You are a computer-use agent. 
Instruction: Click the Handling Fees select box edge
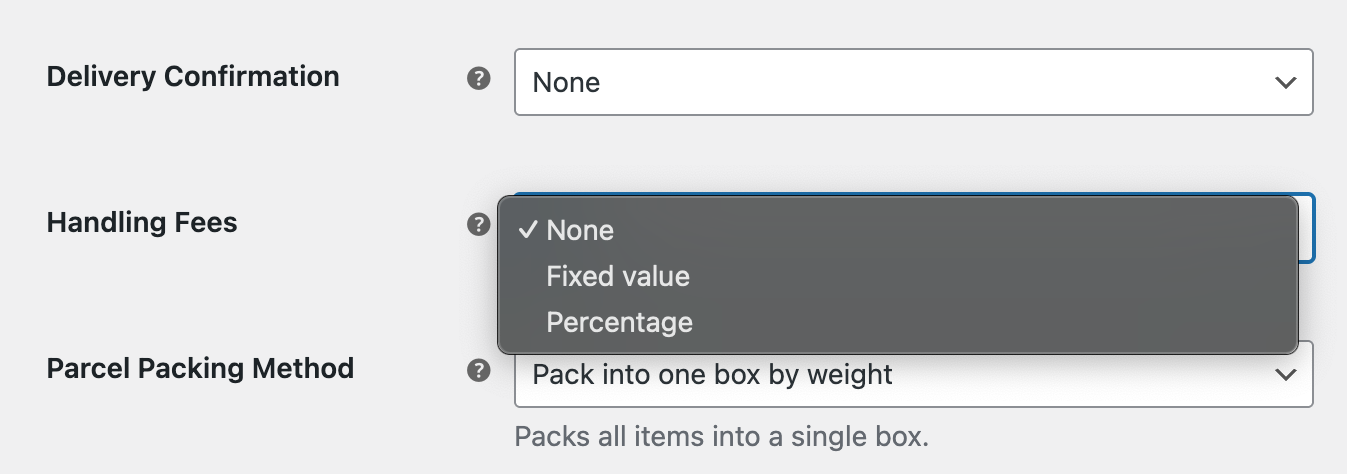pyautogui.click(x=1307, y=228)
